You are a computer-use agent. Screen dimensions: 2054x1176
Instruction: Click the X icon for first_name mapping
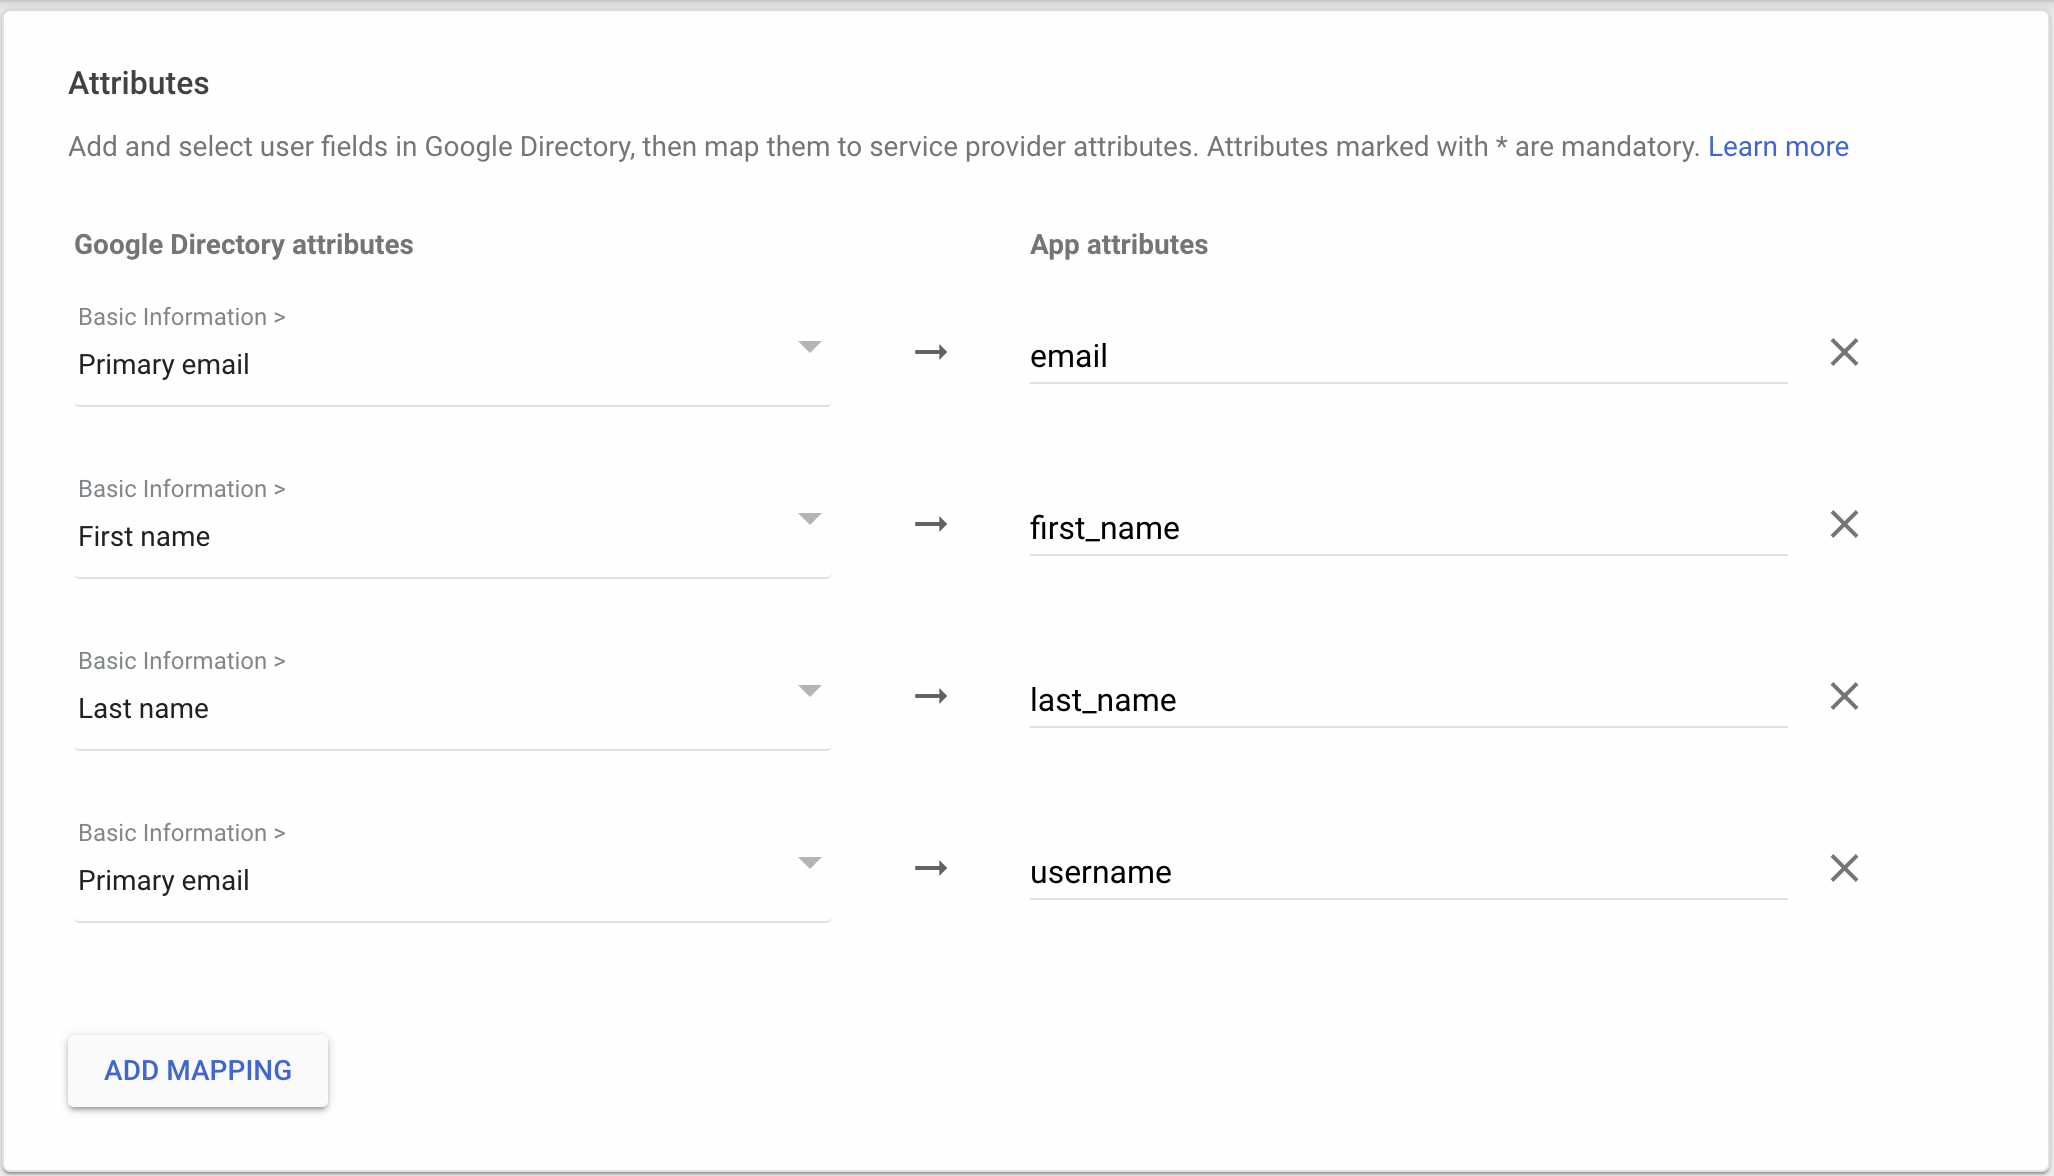tap(1844, 525)
